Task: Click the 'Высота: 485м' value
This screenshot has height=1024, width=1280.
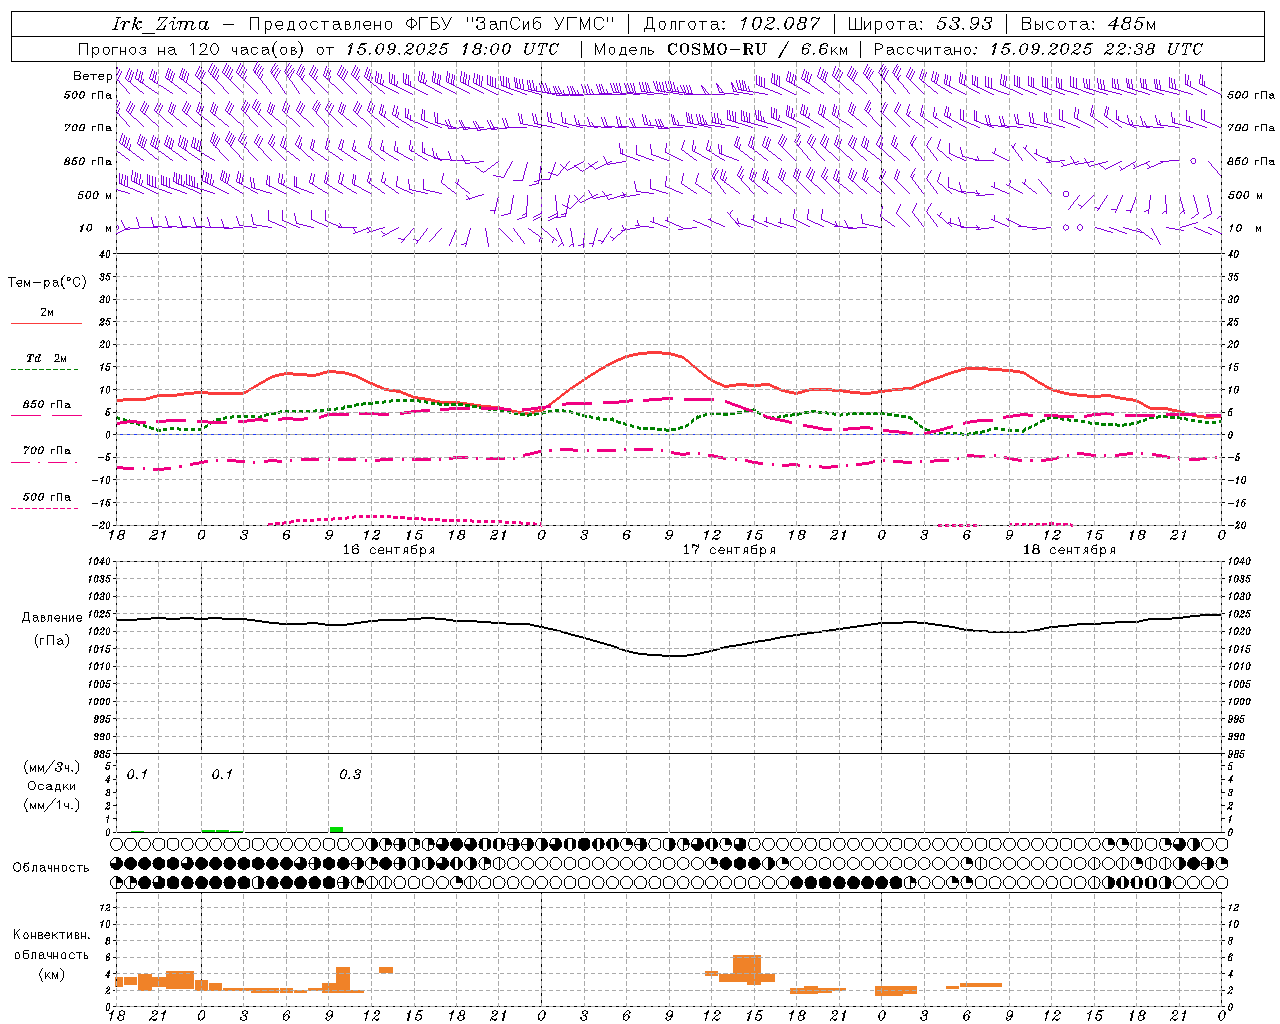Action: click(x=1088, y=24)
